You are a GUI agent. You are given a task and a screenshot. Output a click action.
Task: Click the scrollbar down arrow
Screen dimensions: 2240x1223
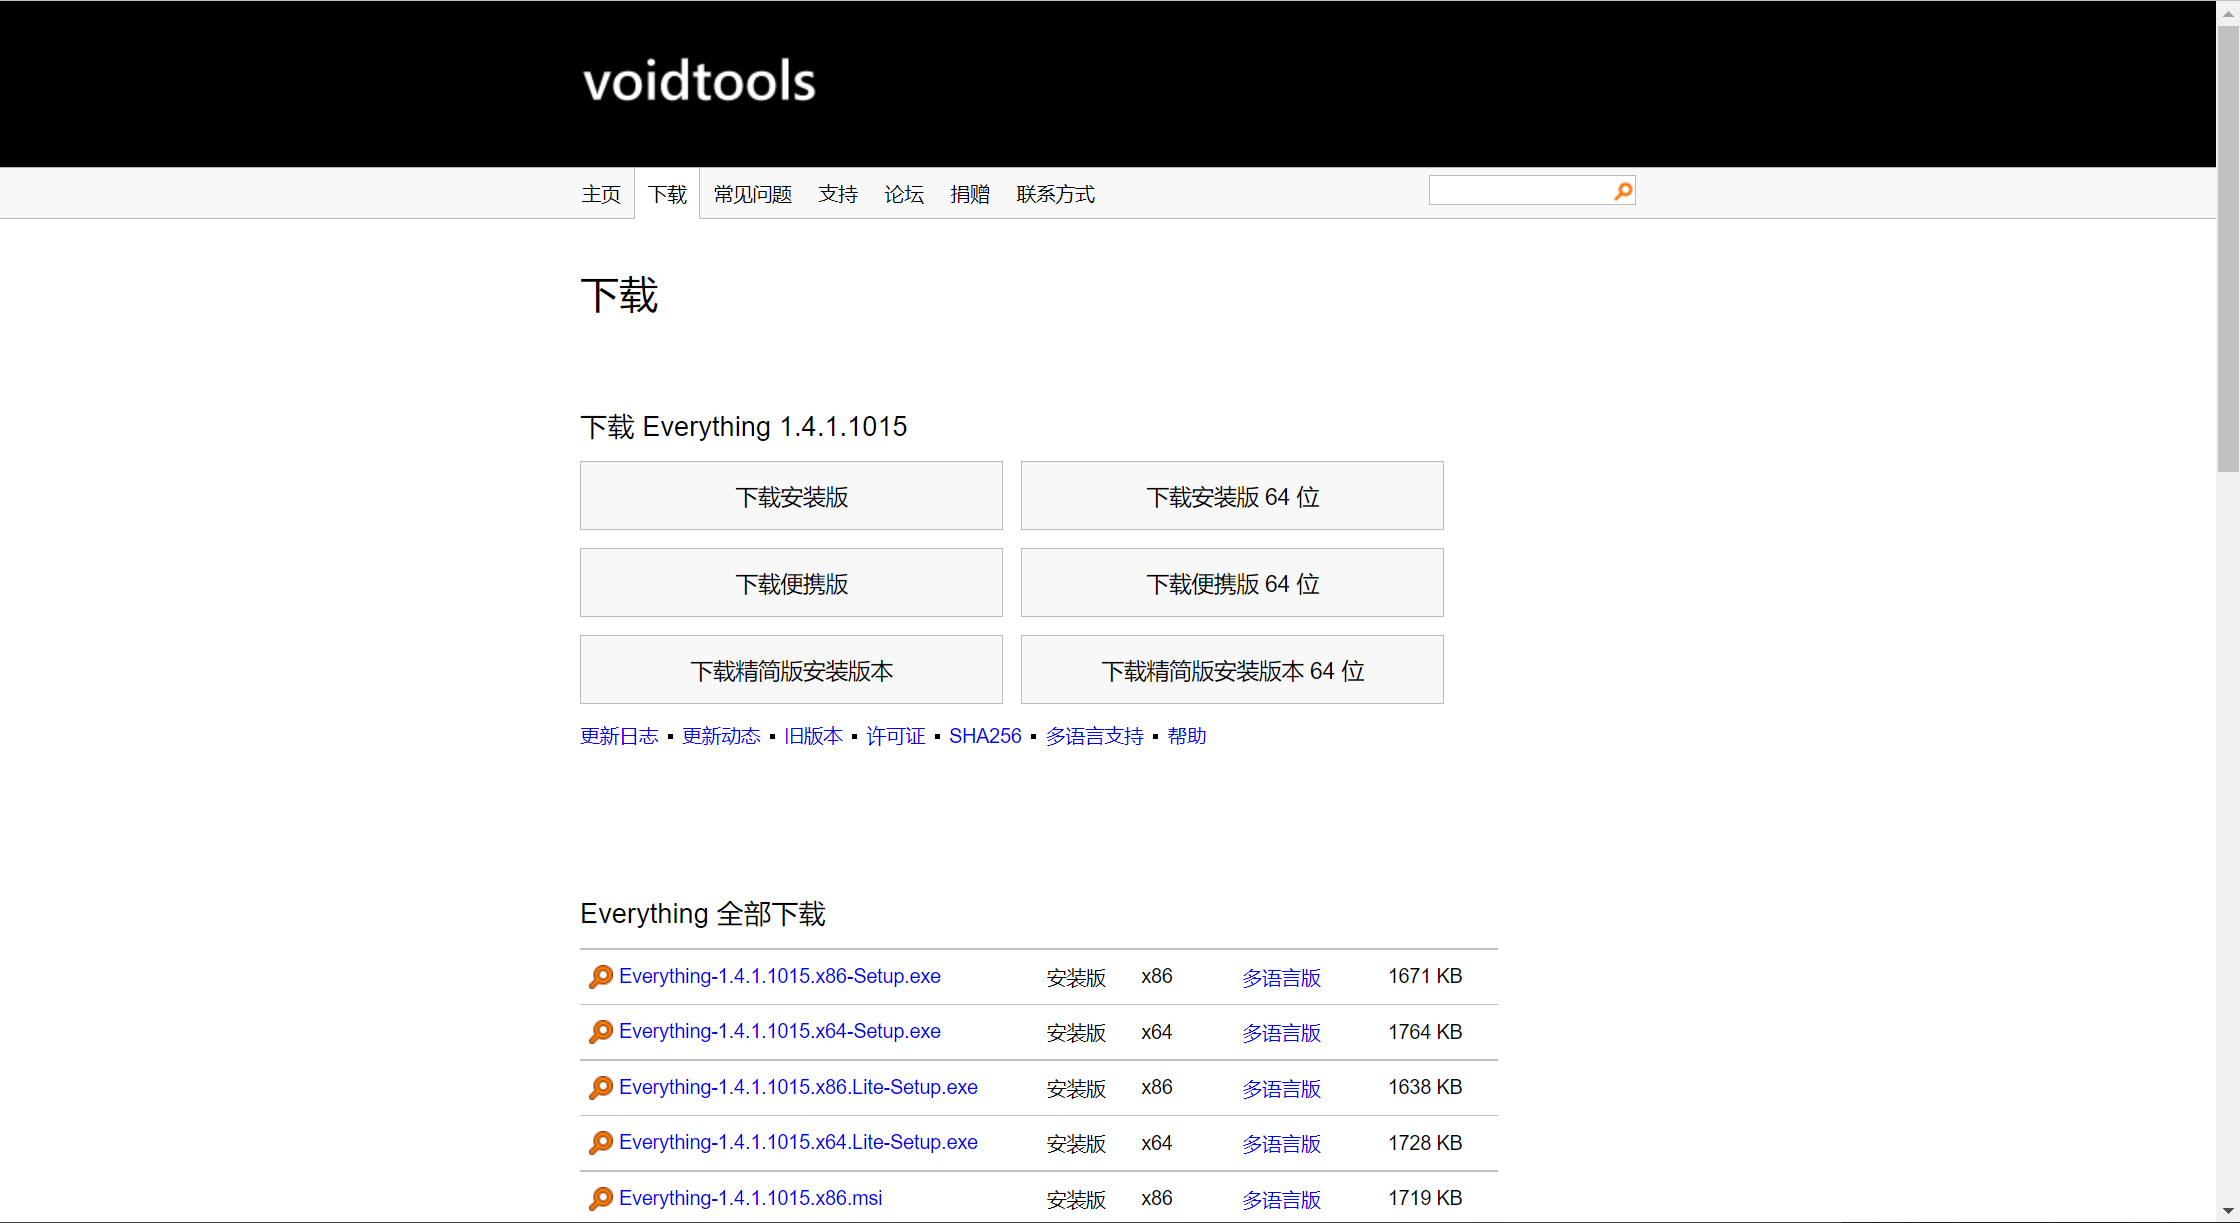pos(2228,1211)
